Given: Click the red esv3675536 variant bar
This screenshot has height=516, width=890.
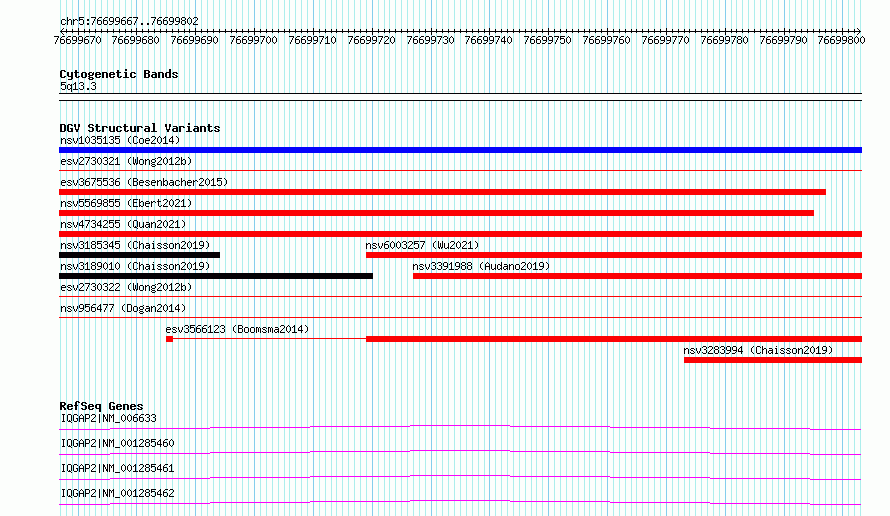Looking at the screenshot, I should pyautogui.click(x=442, y=192).
